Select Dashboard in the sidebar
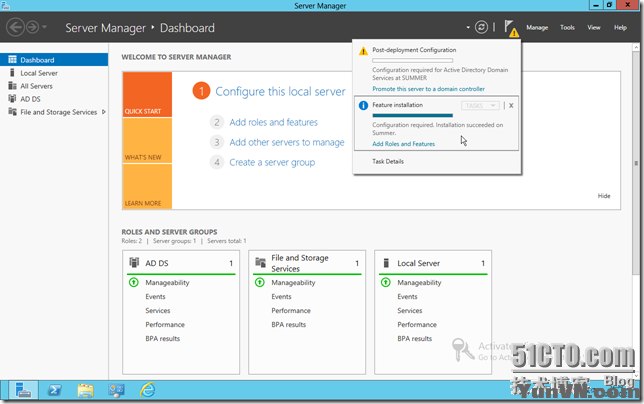Viewport: 644px width, 404px height. point(54,60)
